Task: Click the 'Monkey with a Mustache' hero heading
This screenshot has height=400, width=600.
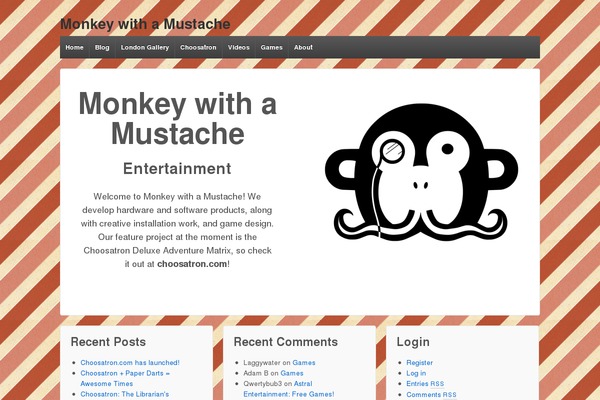Action: point(178,119)
